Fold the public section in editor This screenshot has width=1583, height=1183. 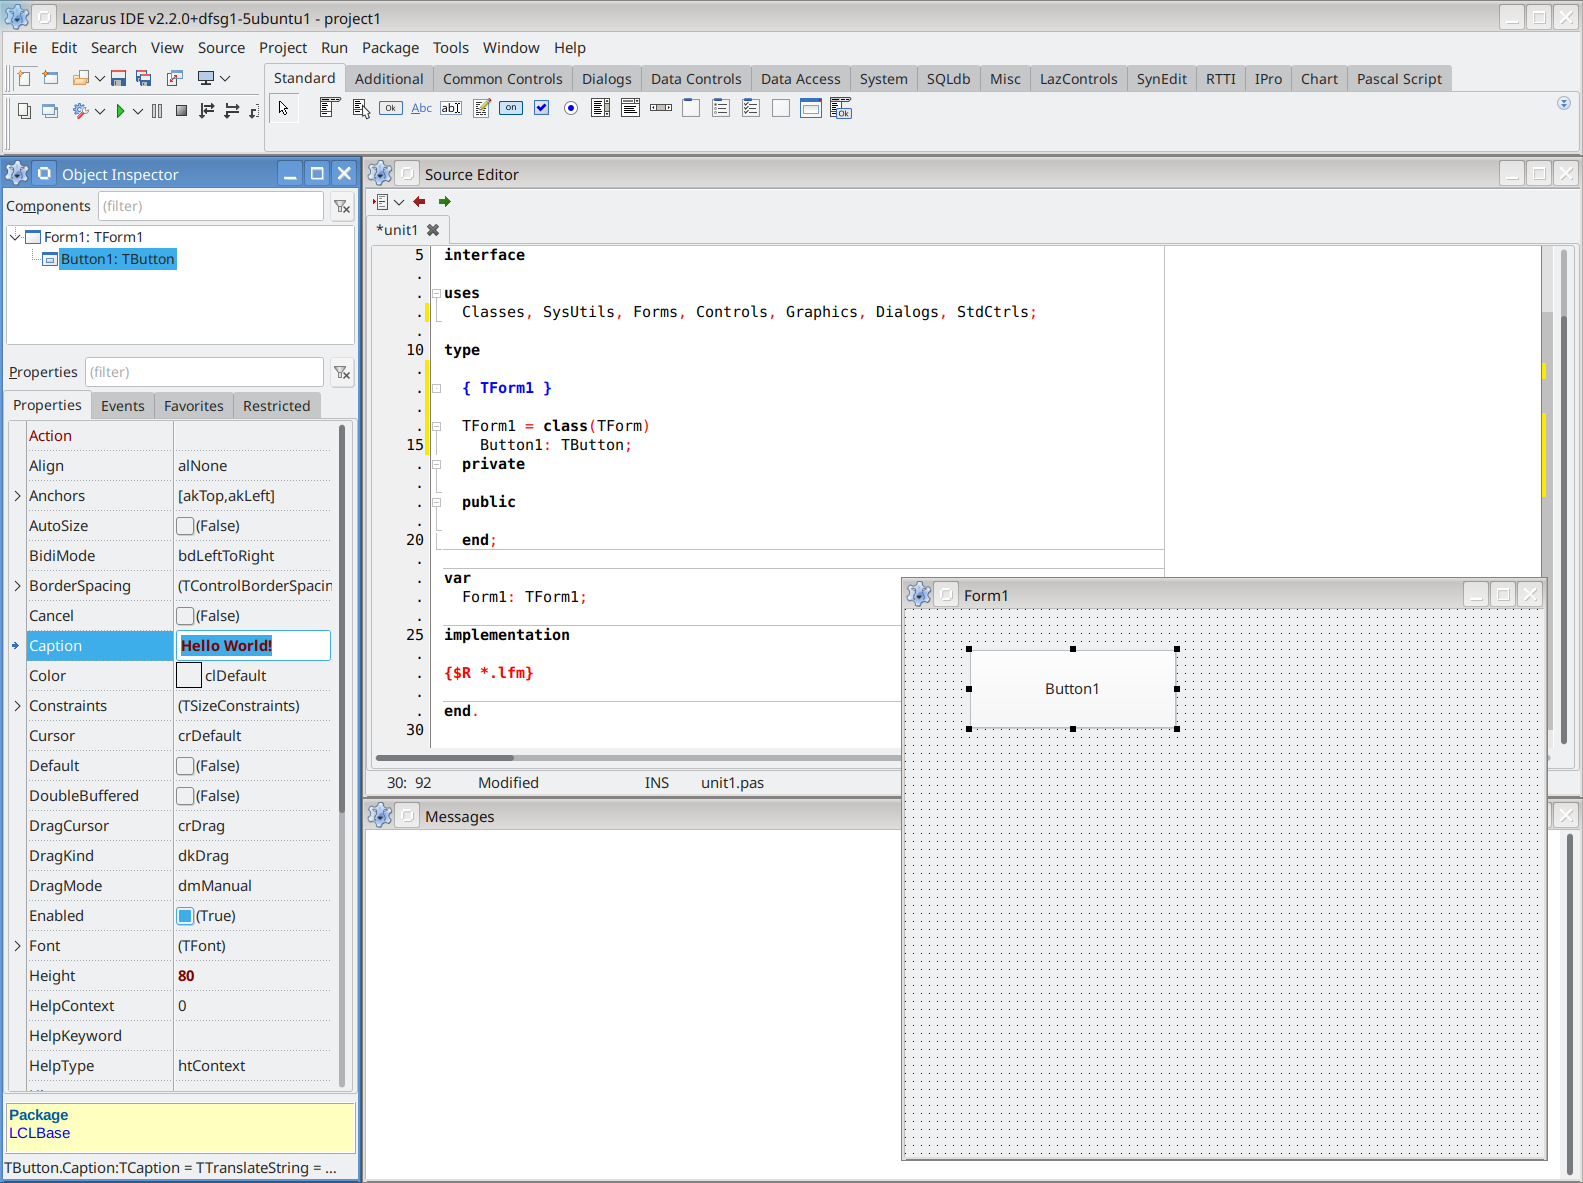pos(436,502)
